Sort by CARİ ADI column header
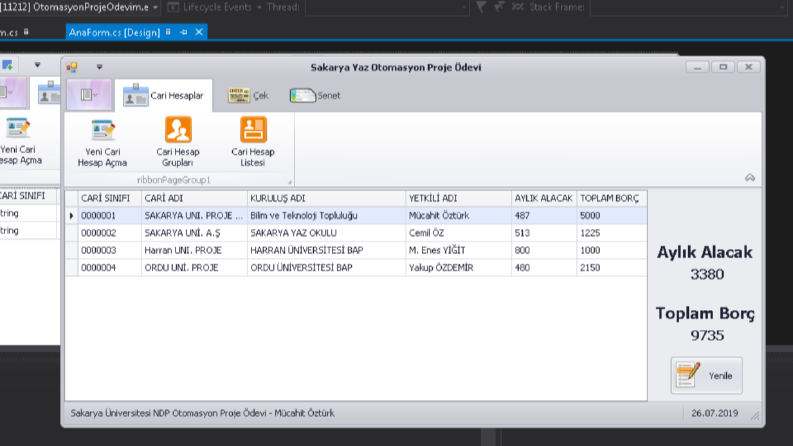 click(x=194, y=198)
